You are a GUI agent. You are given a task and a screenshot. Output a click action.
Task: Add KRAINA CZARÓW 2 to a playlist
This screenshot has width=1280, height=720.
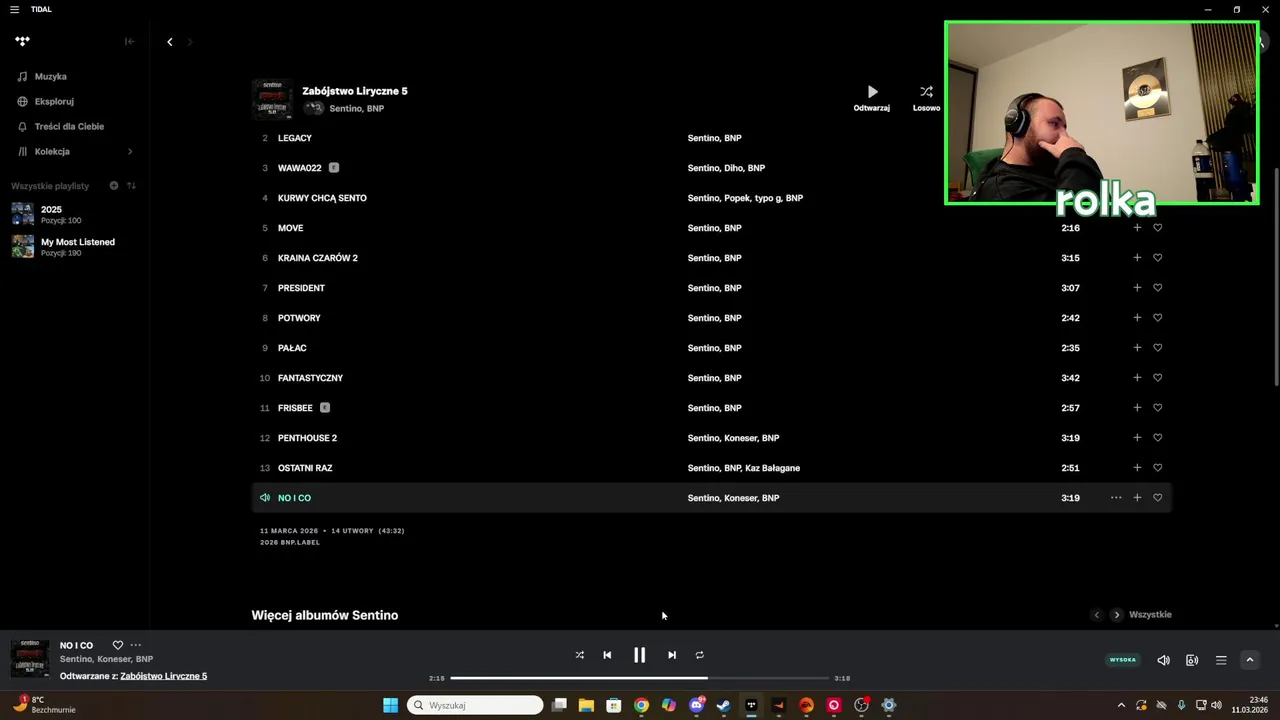tap(1137, 258)
